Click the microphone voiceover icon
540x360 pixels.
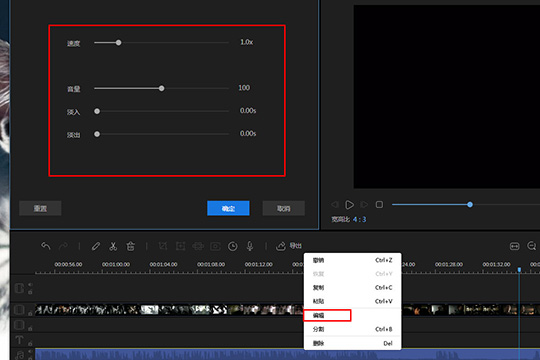[x=250, y=246]
